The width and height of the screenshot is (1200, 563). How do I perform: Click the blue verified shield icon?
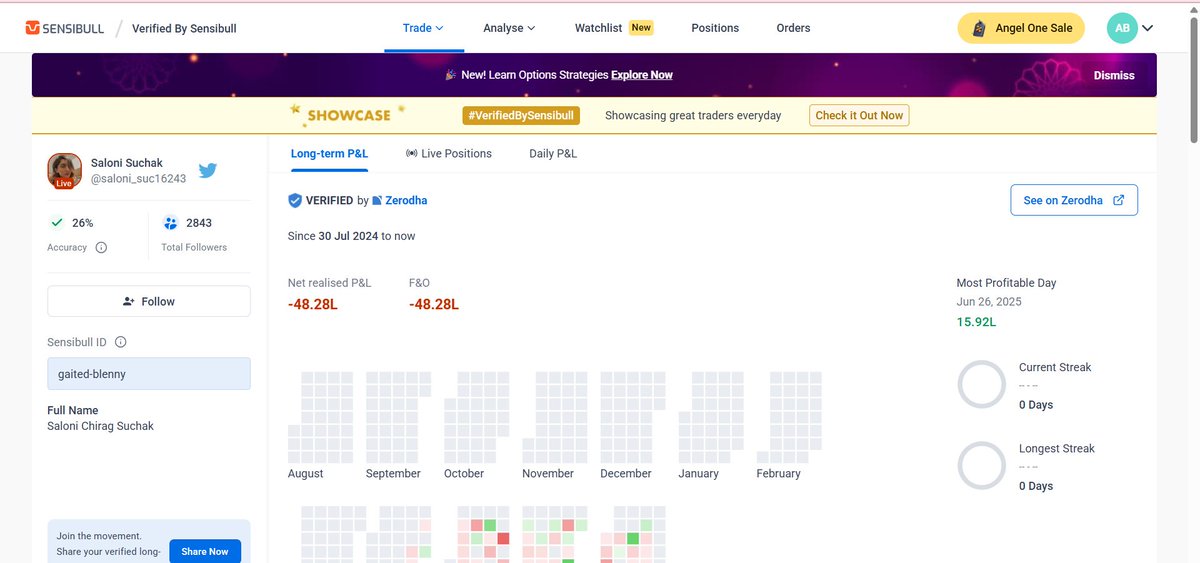[295, 200]
